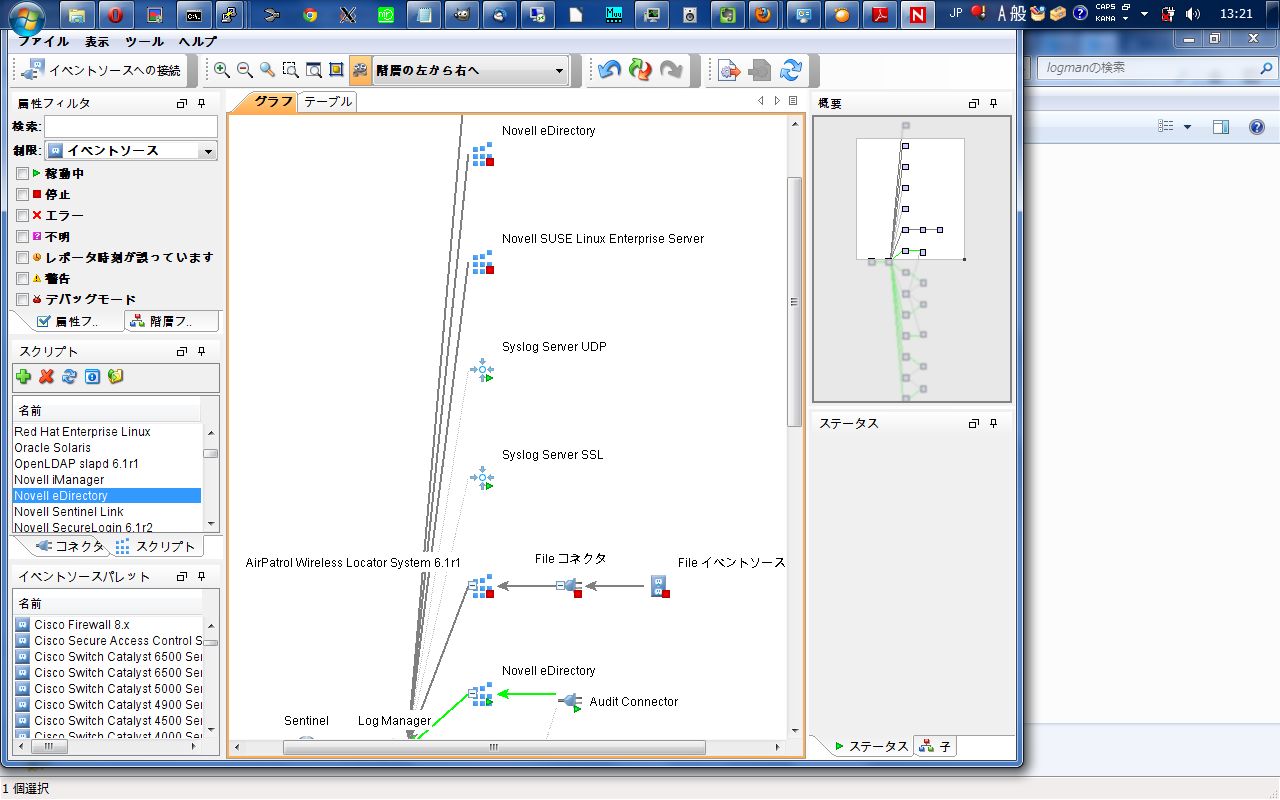Click the yellow folder icon in the script toolbar
This screenshot has height=800, width=1280.
point(115,377)
